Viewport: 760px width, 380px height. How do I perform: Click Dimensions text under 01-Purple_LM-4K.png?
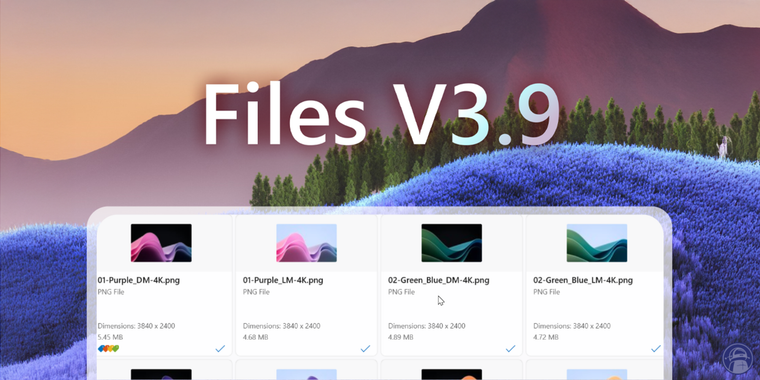(282, 326)
